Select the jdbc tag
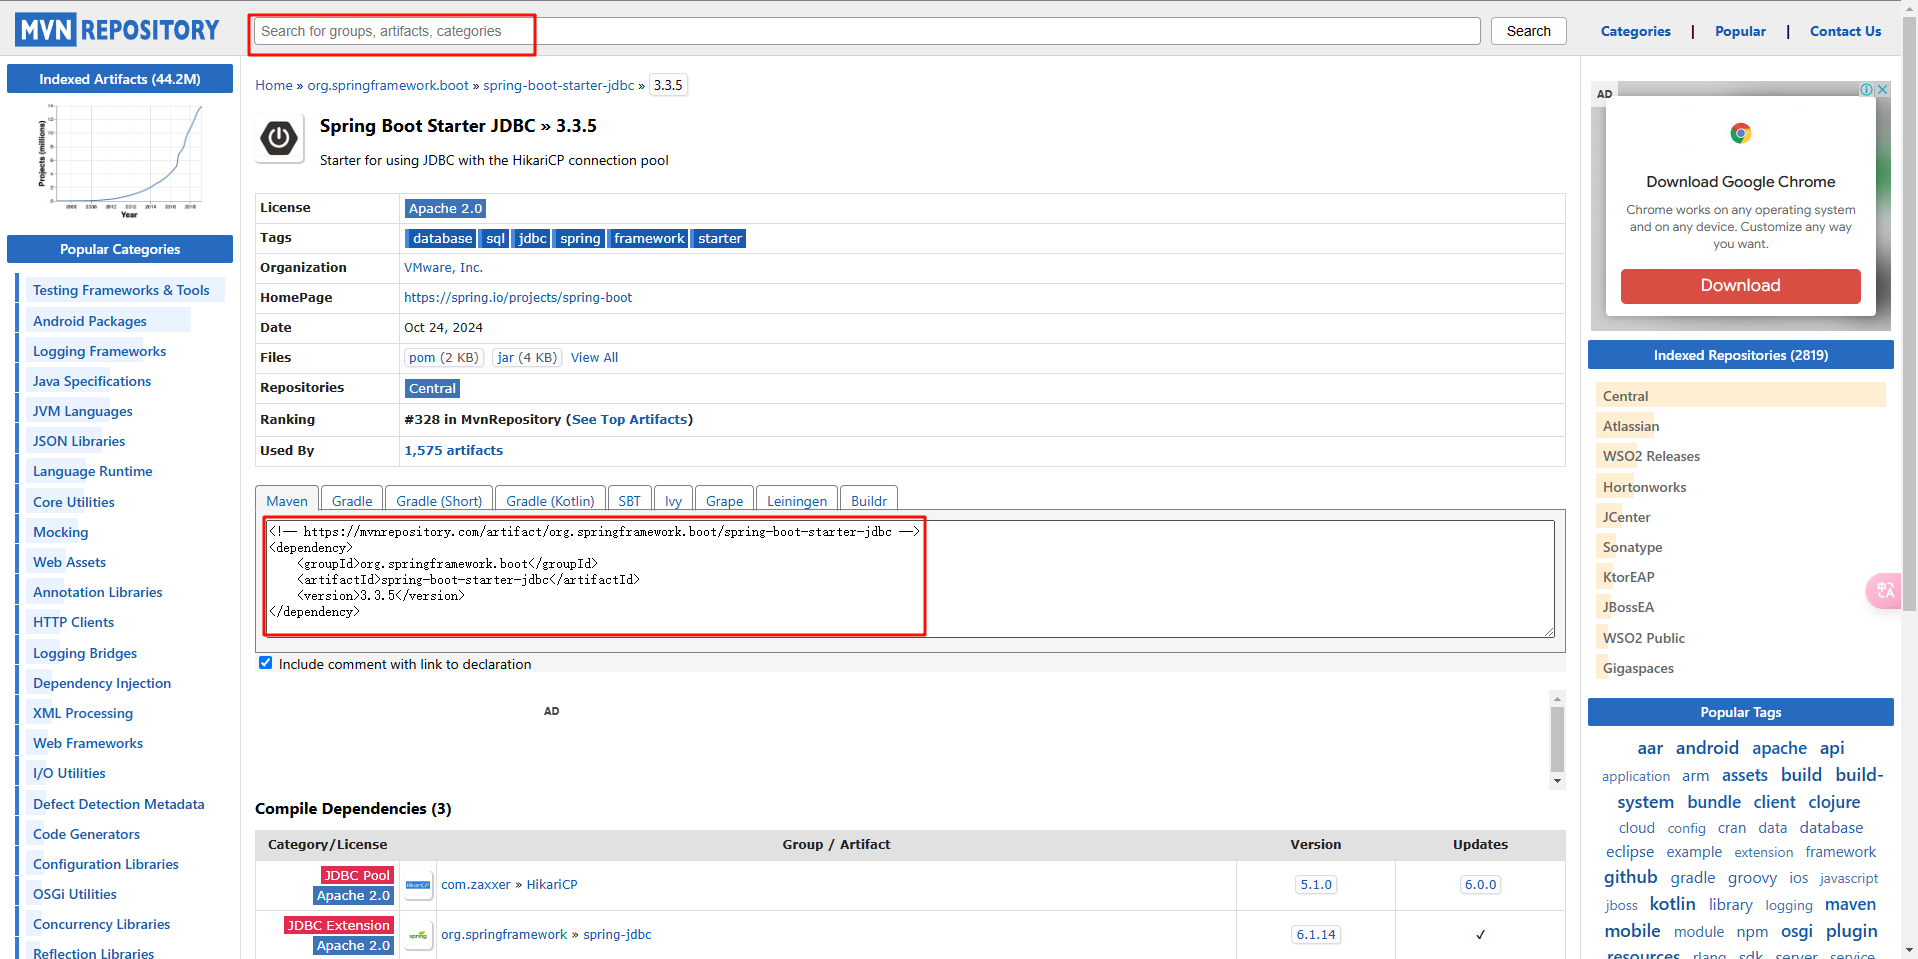Image resolution: width=1918 pixels, height=959 pixels. click(533, 238)
